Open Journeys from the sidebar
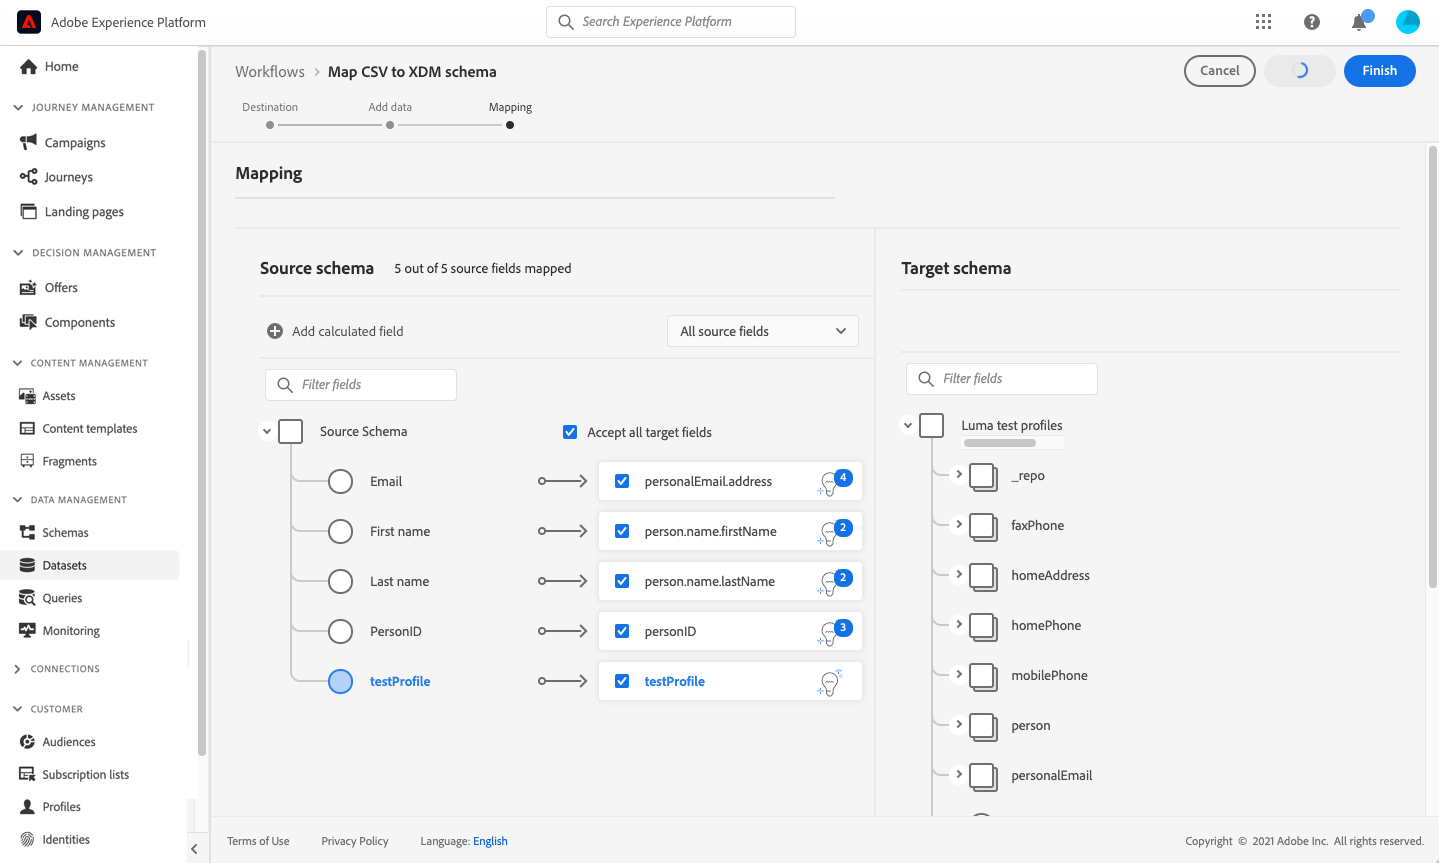This screenshot has height=863, width=1439. pyautogui.click(x=68, y=177)
